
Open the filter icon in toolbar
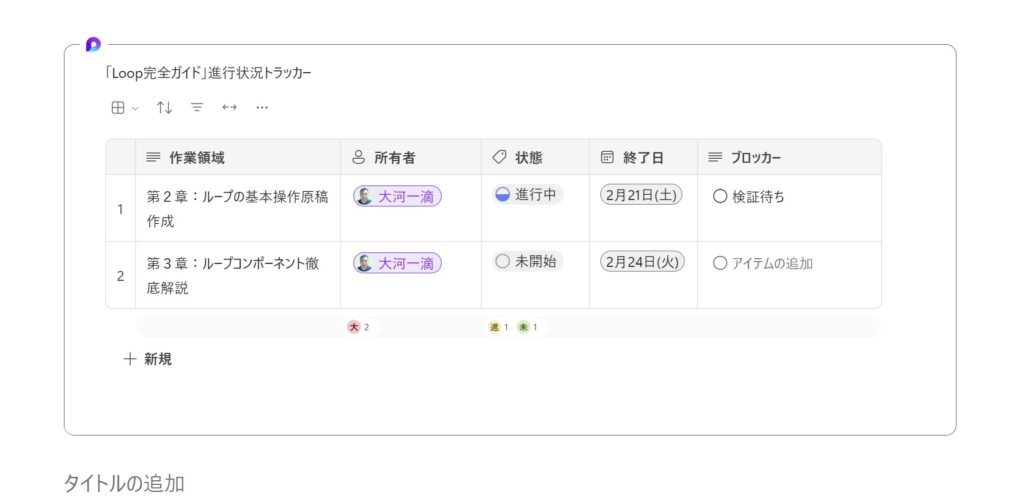[x=197, y=107]
